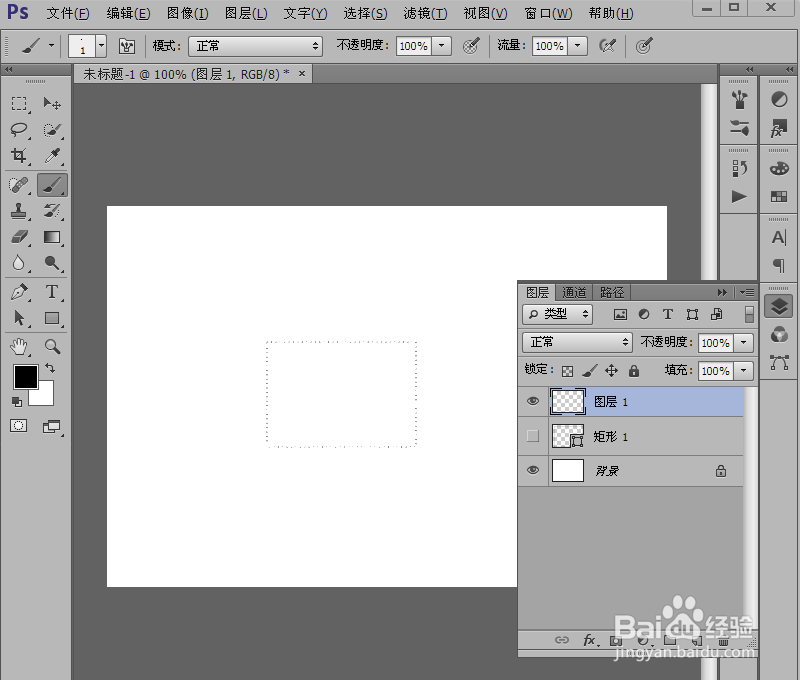The width and height of the screenshot is (800, 680).
Task: Select the Eyedropper tool
Action: (x=52, y=155)
